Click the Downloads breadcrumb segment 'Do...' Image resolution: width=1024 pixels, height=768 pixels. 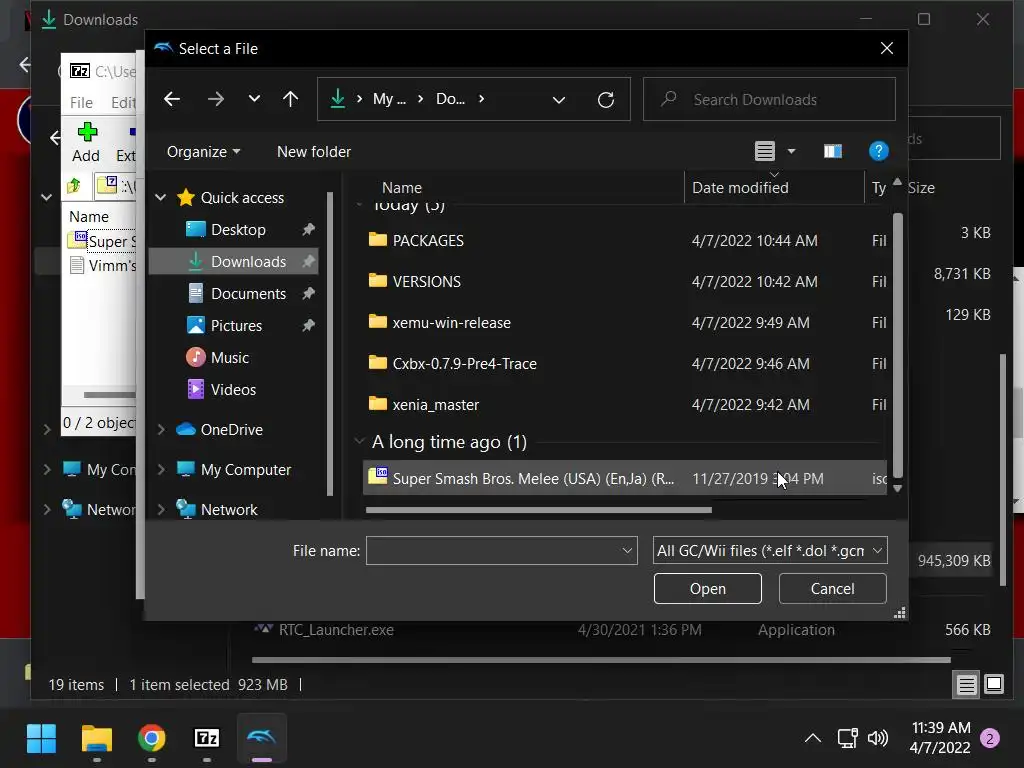click(x=451, y=99)
